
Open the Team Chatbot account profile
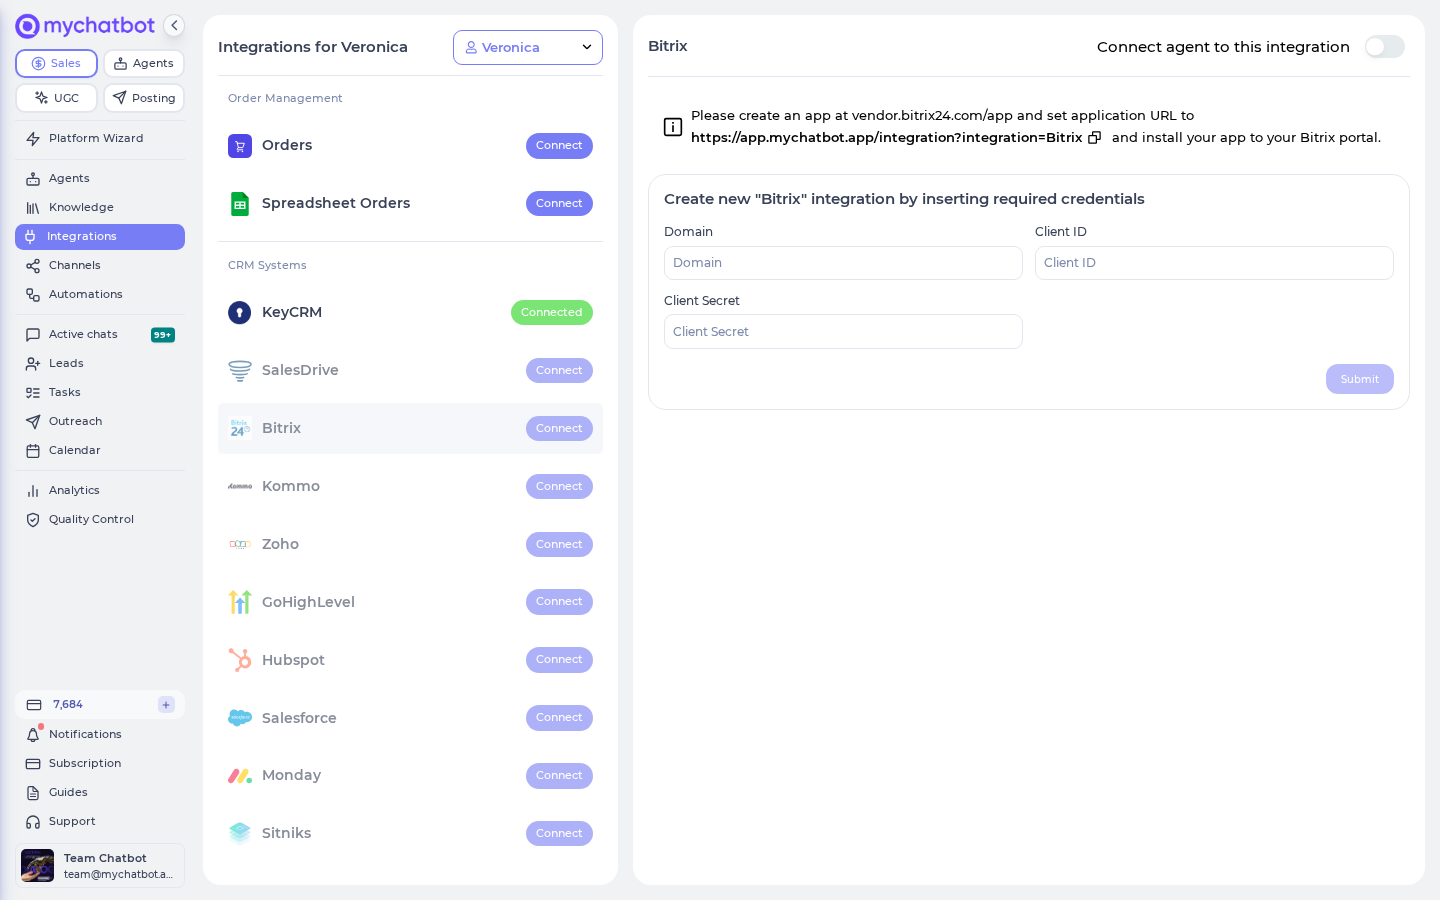click(100, 866)
